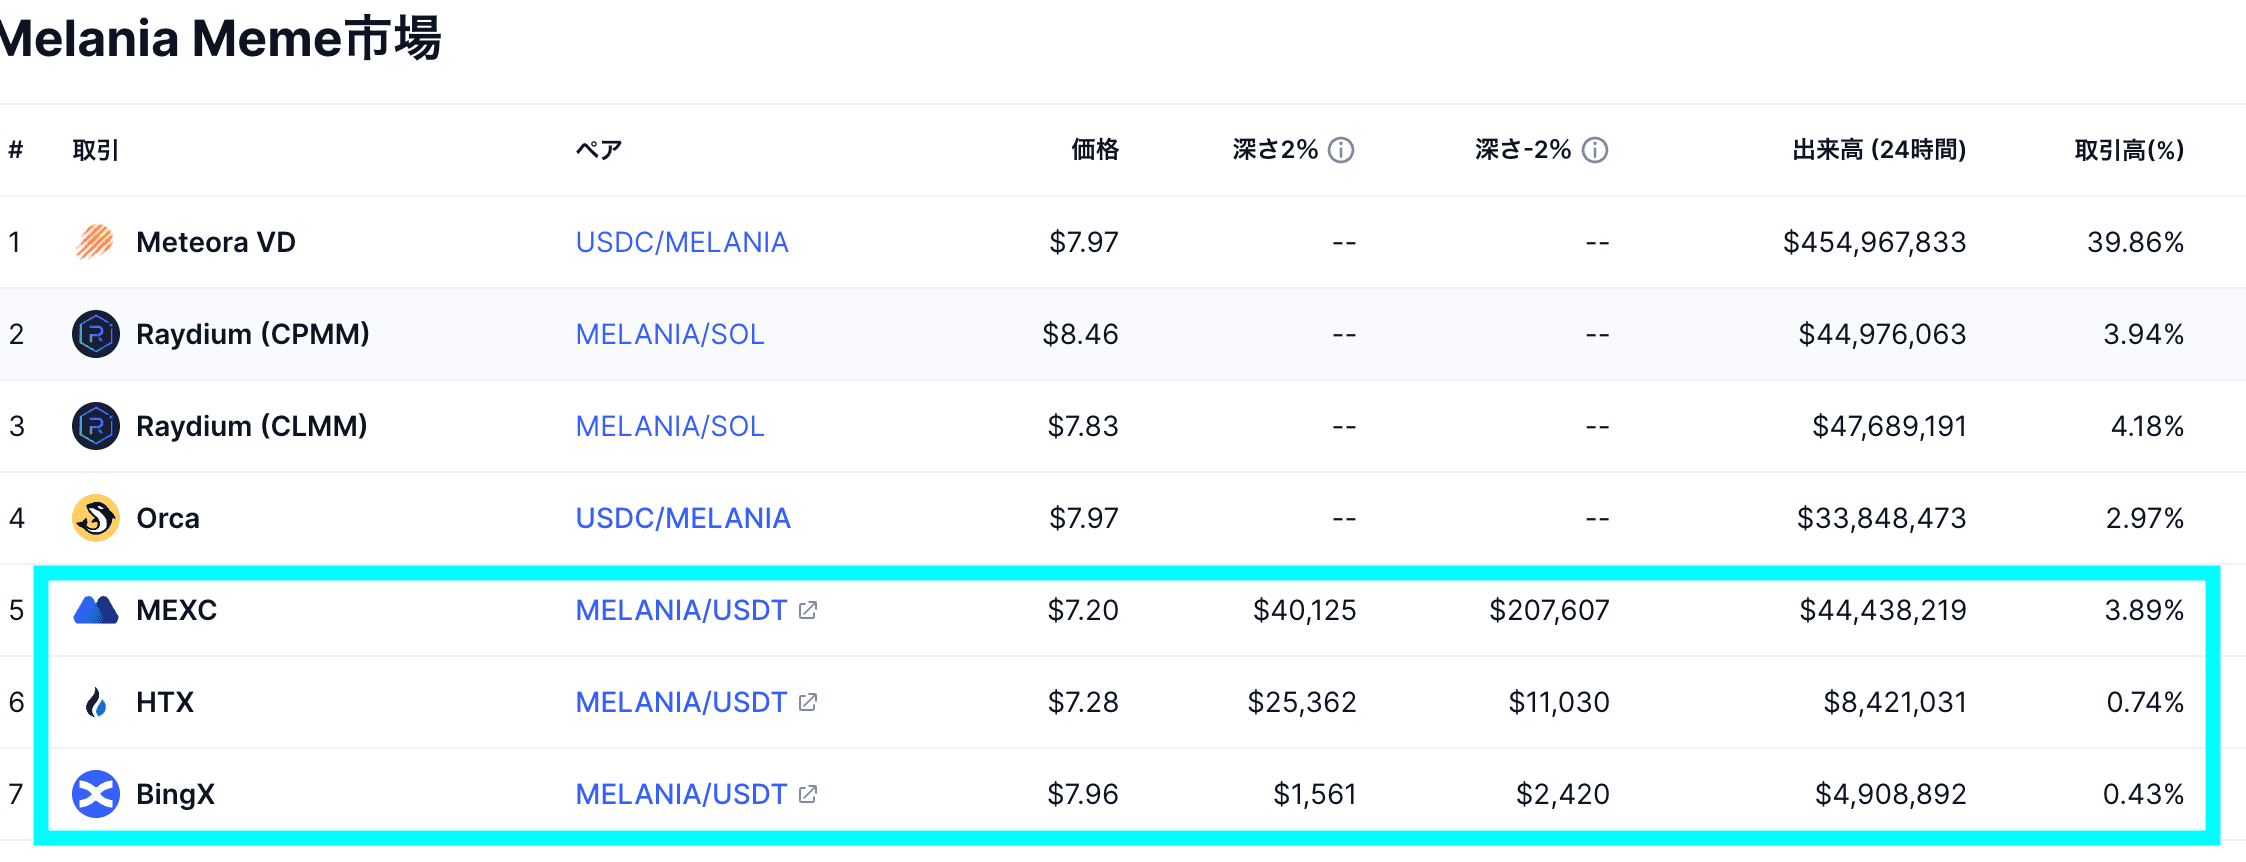Click the Meteora VD exchange logo

click(95, 242)
